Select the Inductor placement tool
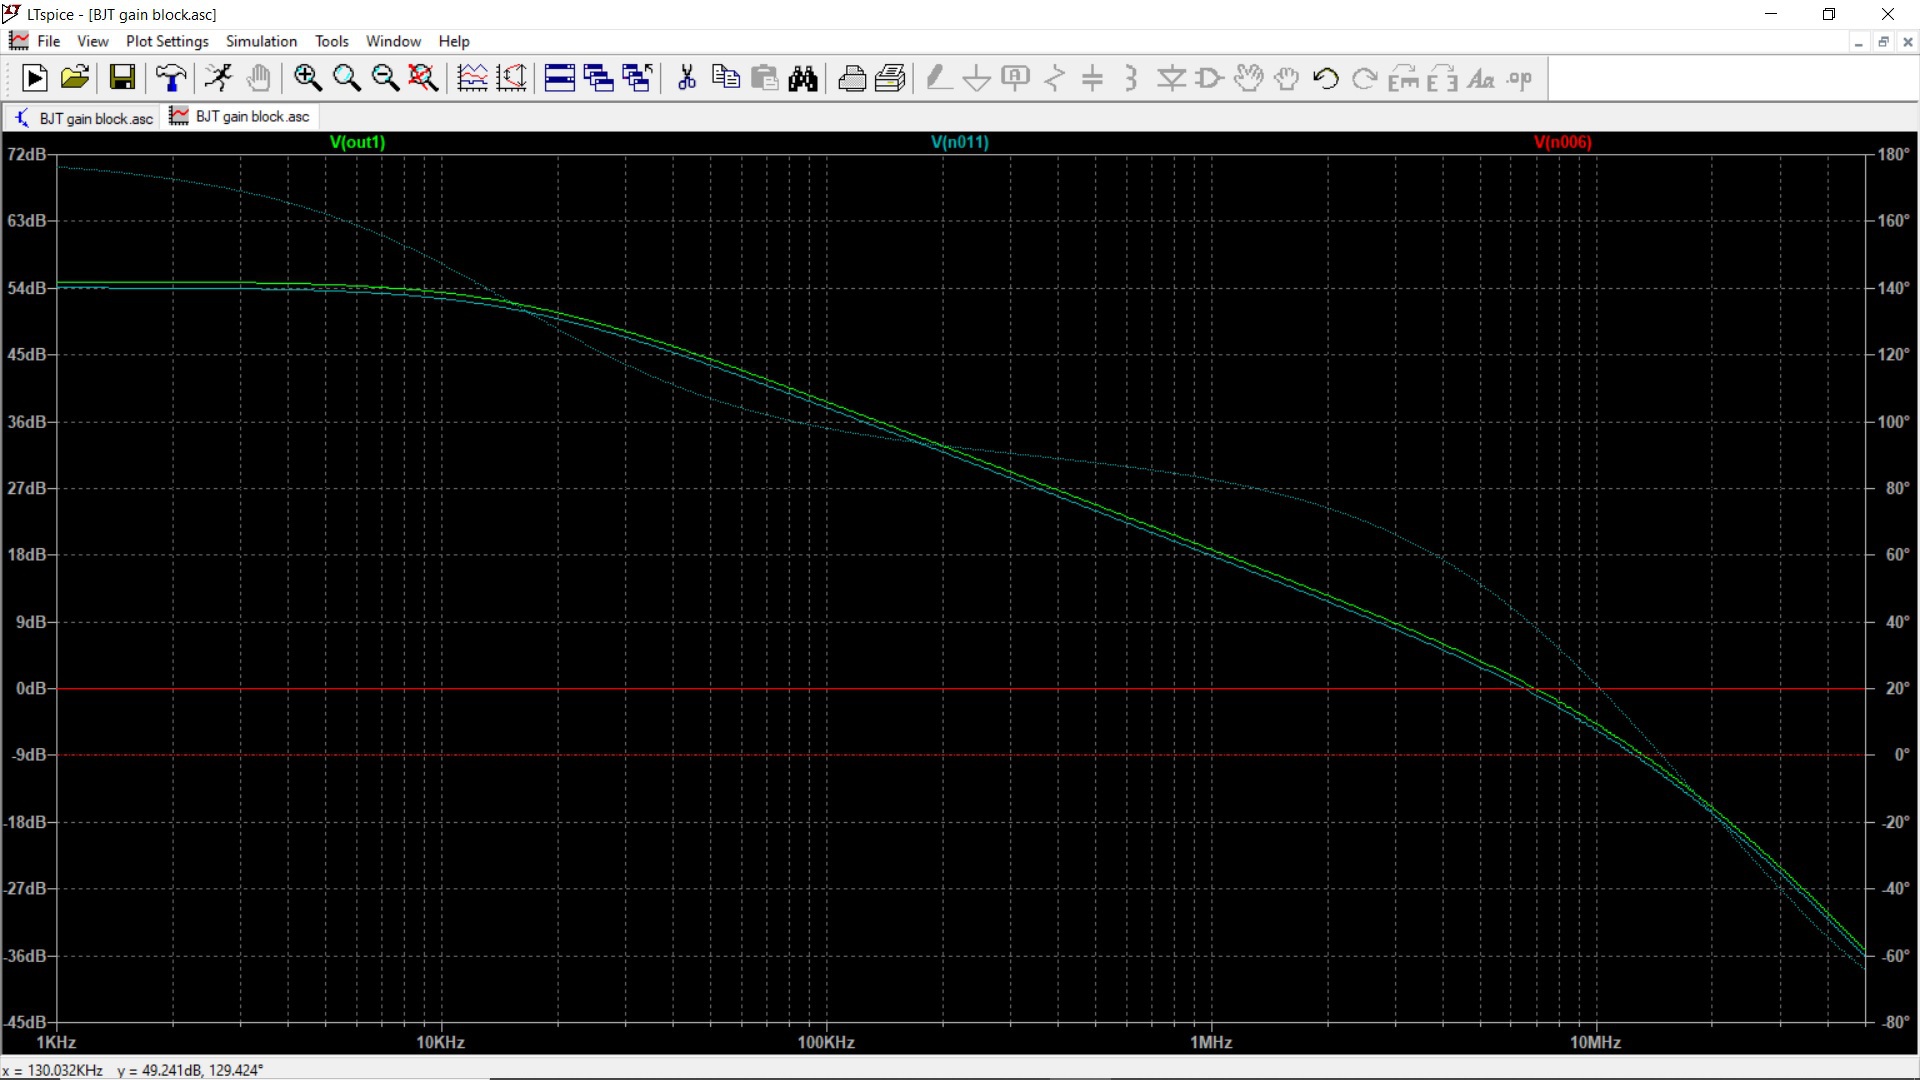 (x=1132, y=78)
